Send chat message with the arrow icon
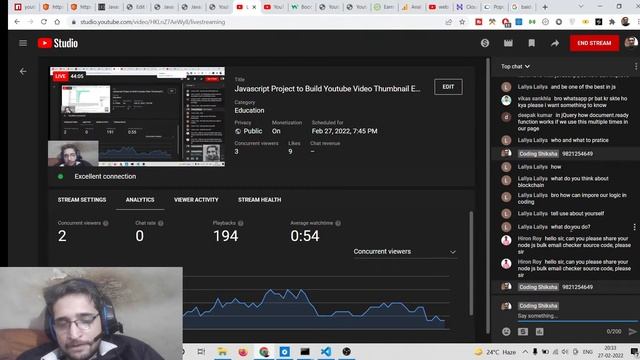 click(633, 331)
